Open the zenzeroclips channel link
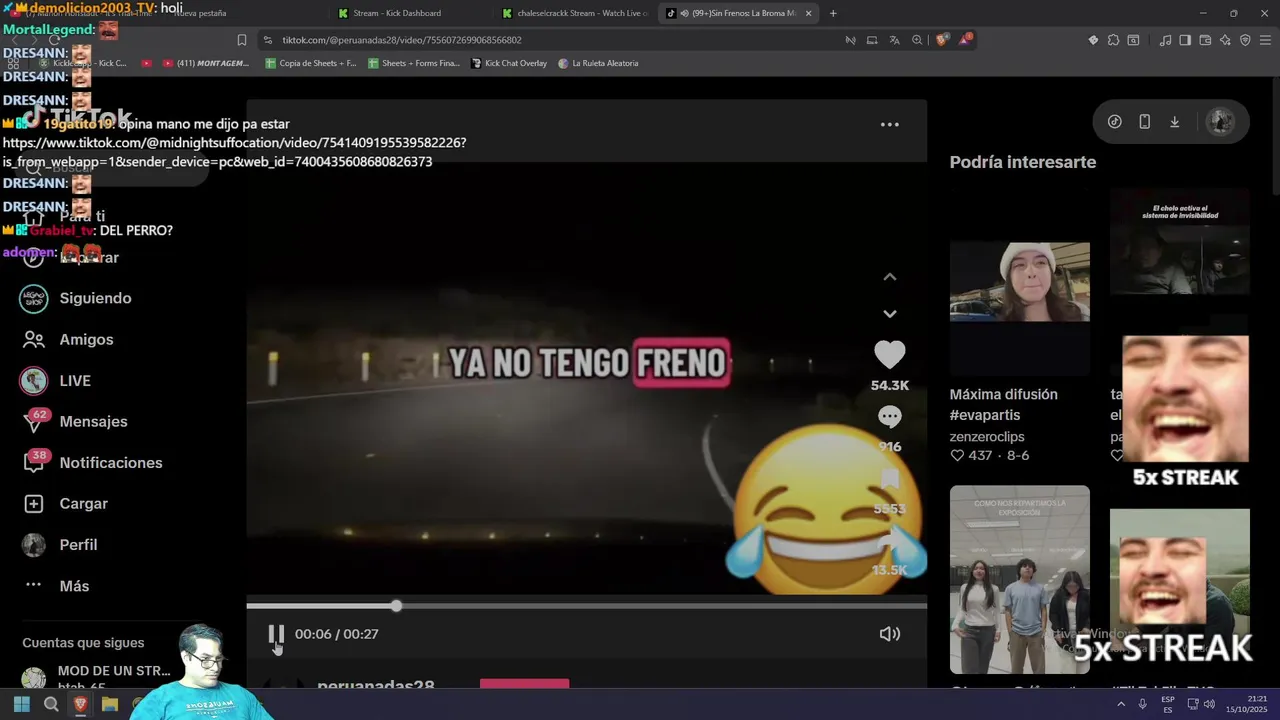 tap(986, 436)
